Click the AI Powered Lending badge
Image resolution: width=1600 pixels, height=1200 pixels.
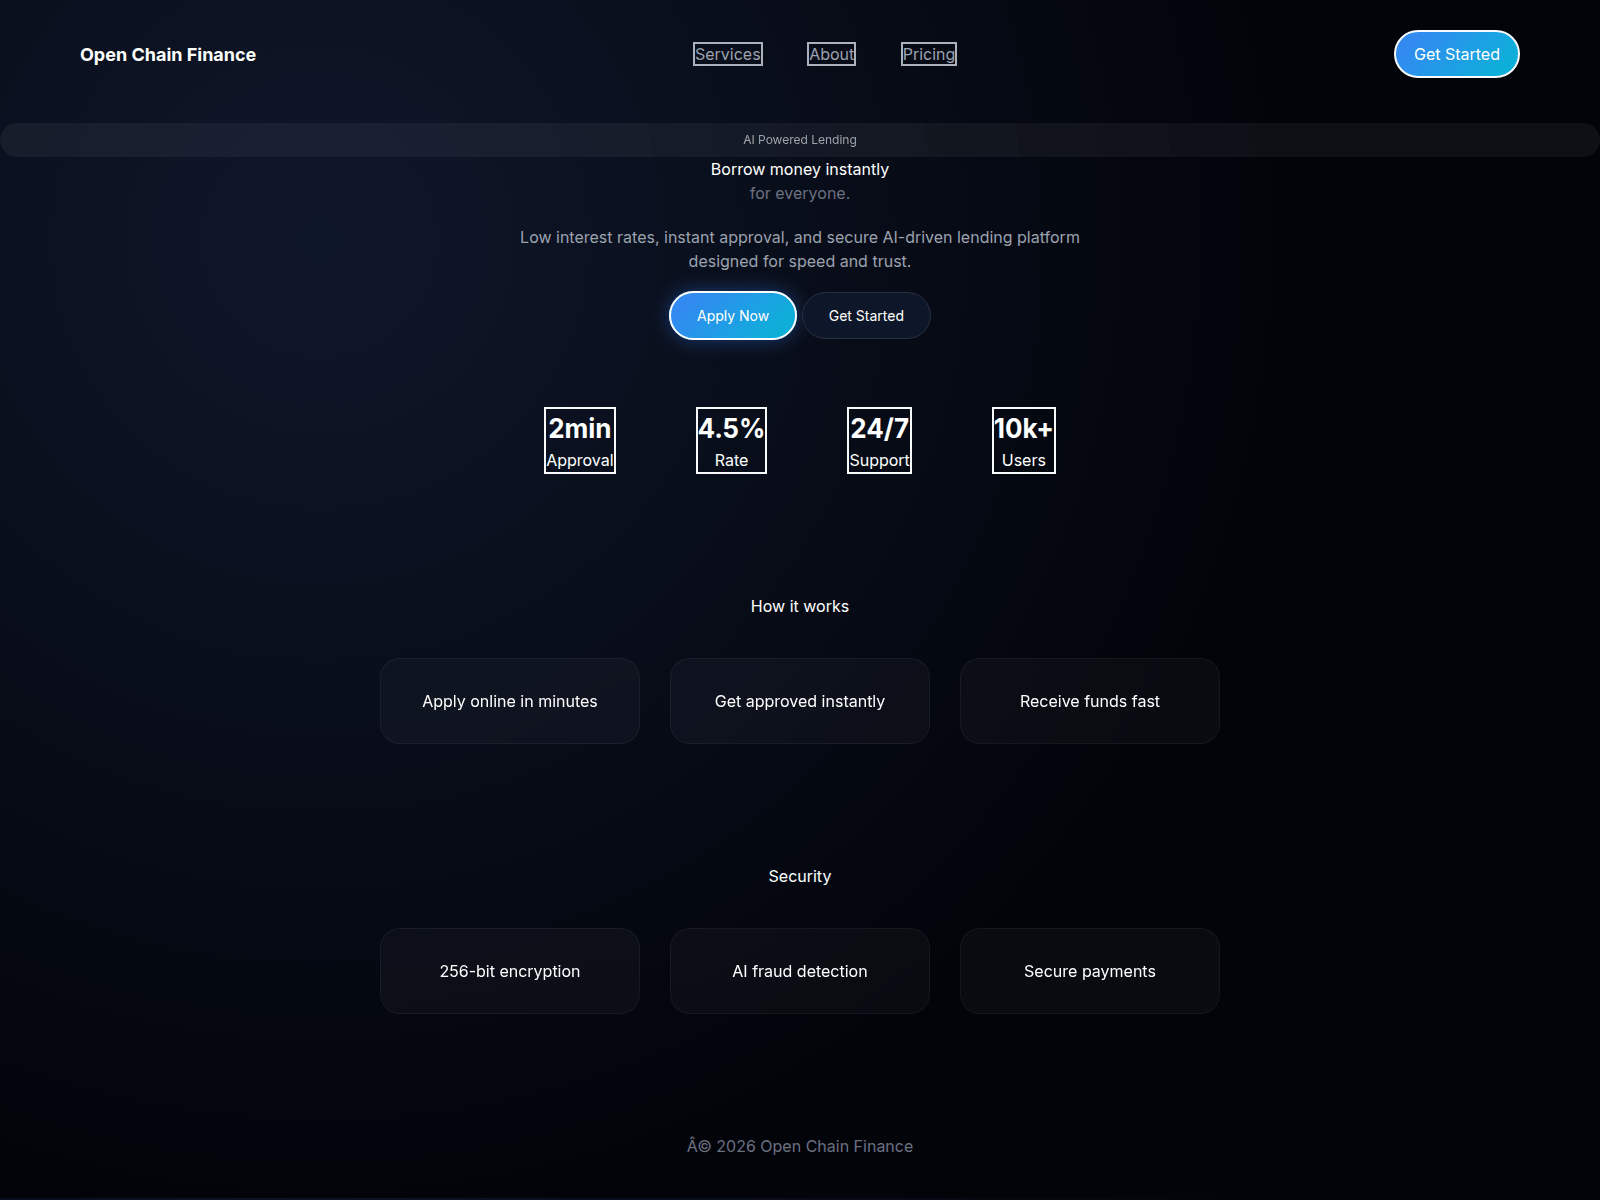[800, 140]
